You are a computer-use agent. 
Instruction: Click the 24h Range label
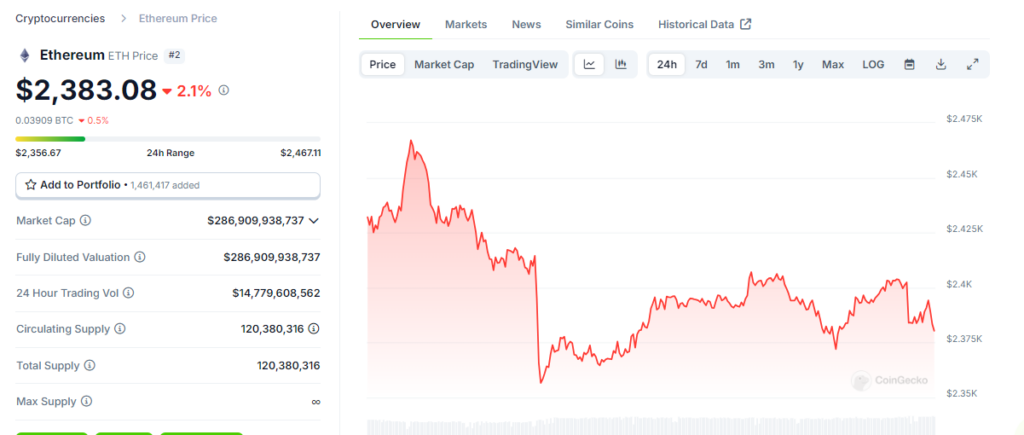click(170, 153)
